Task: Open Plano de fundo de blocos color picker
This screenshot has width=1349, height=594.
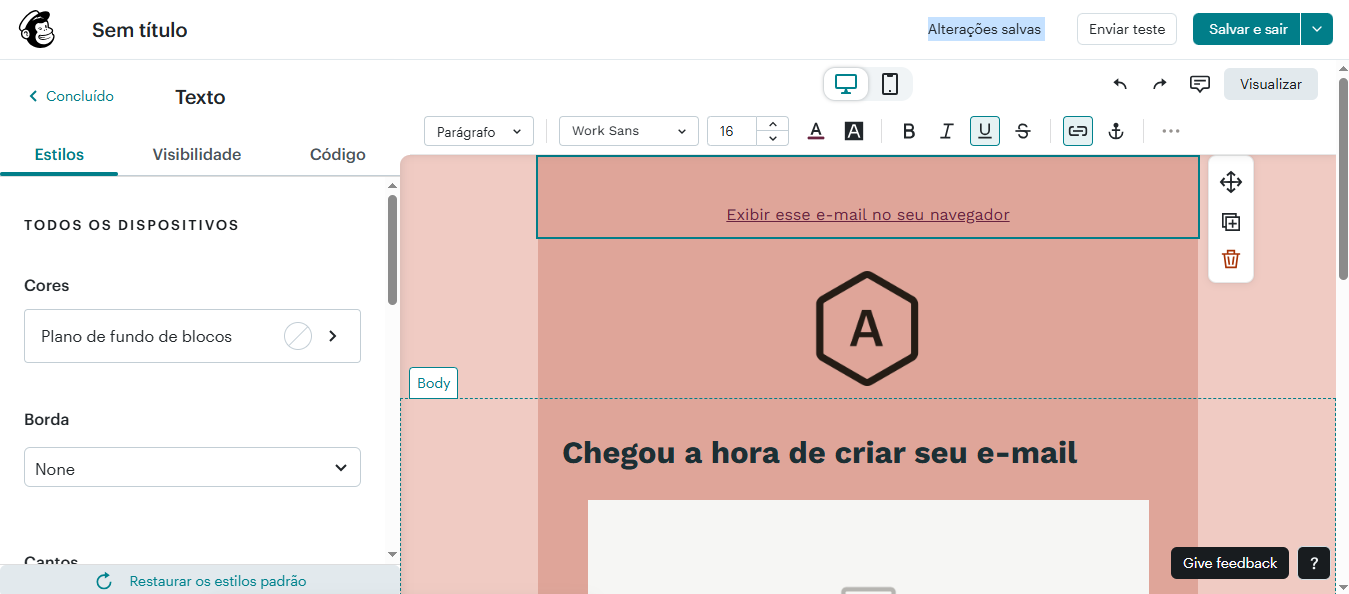Action: point(192,336)
